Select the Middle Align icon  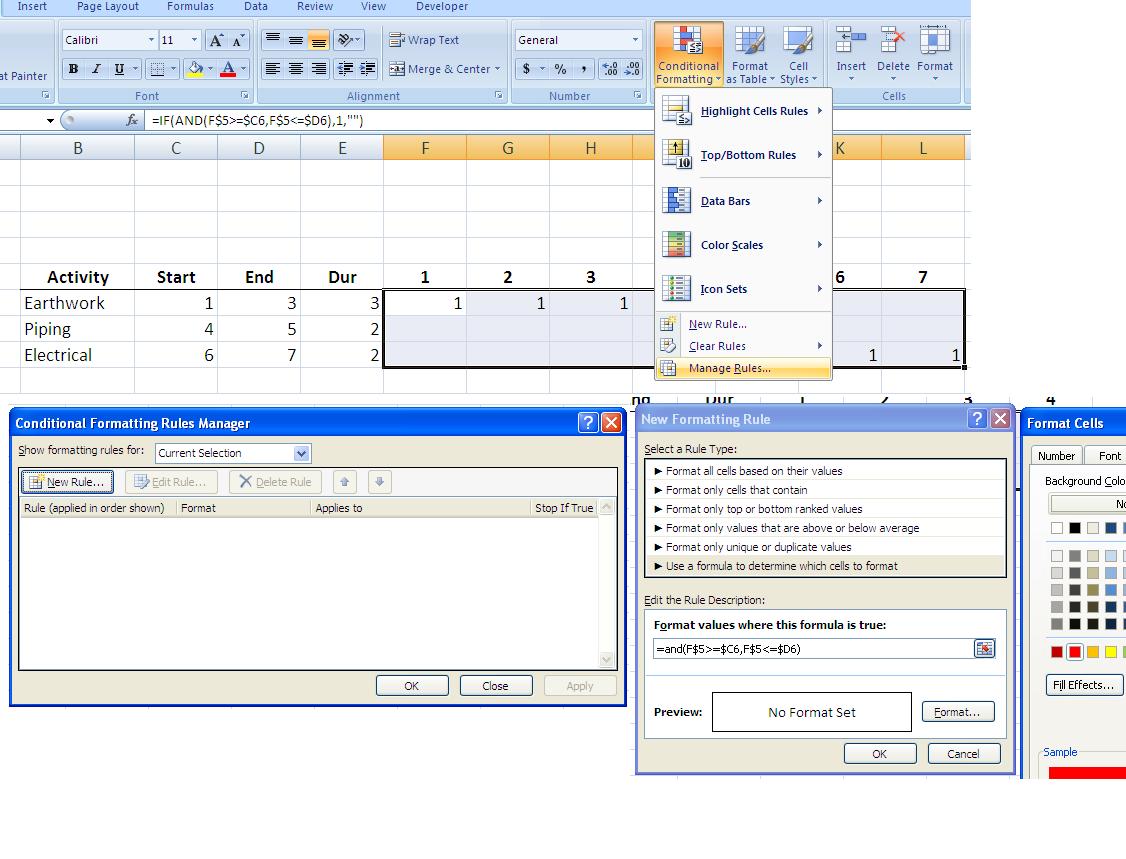[x=296, y=40]
